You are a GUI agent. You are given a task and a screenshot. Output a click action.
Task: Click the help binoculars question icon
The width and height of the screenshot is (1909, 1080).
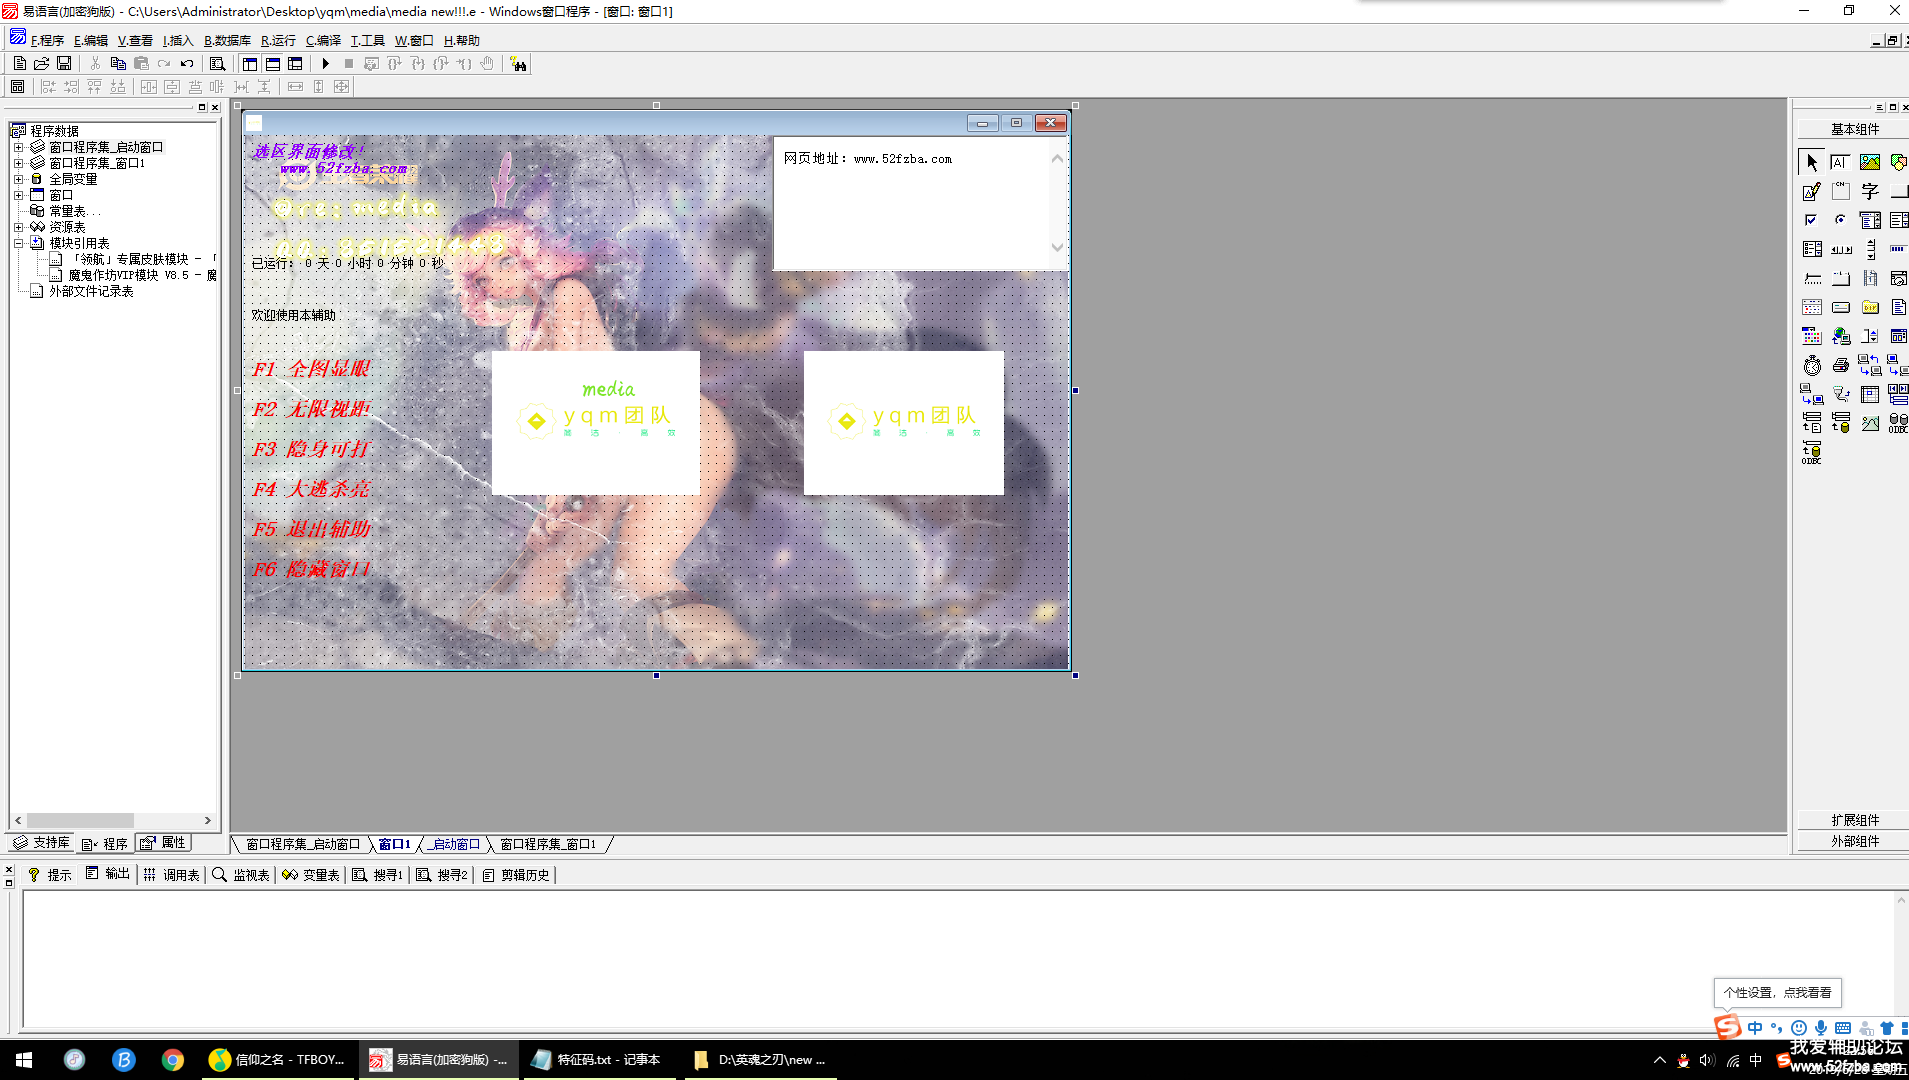click(x=518, y=63)
